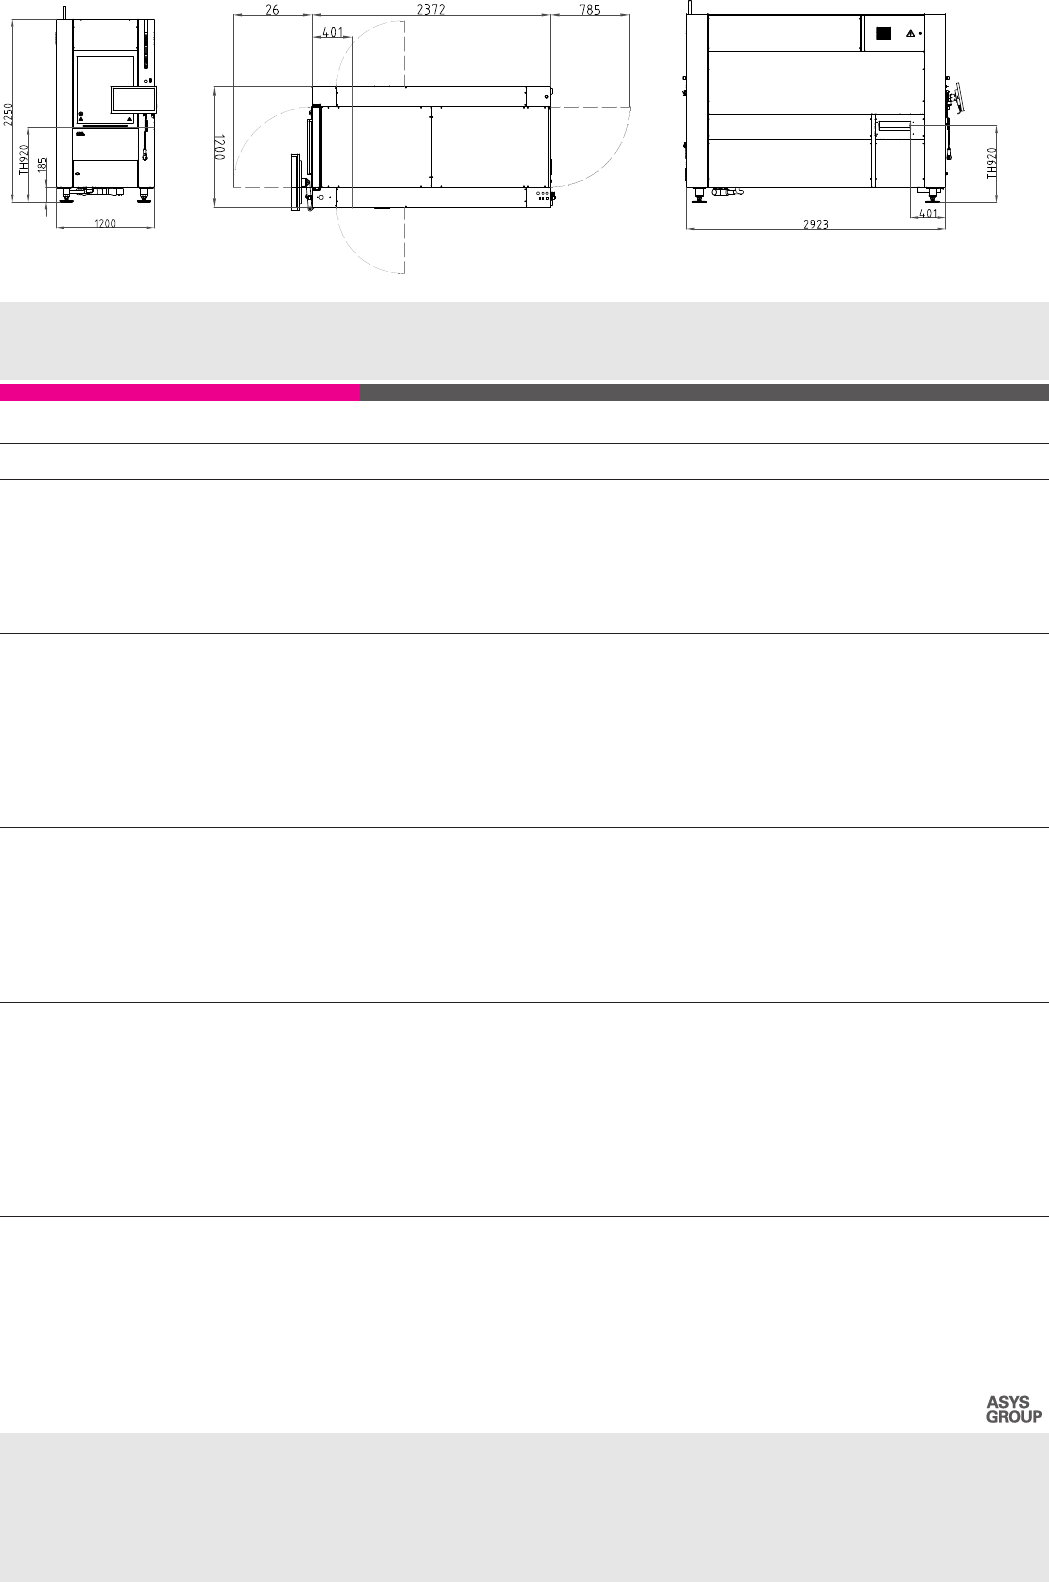Viewport: 1049px width, 1582px height.
Task: Select the top view machine drawing
Action: pos(432,148)
